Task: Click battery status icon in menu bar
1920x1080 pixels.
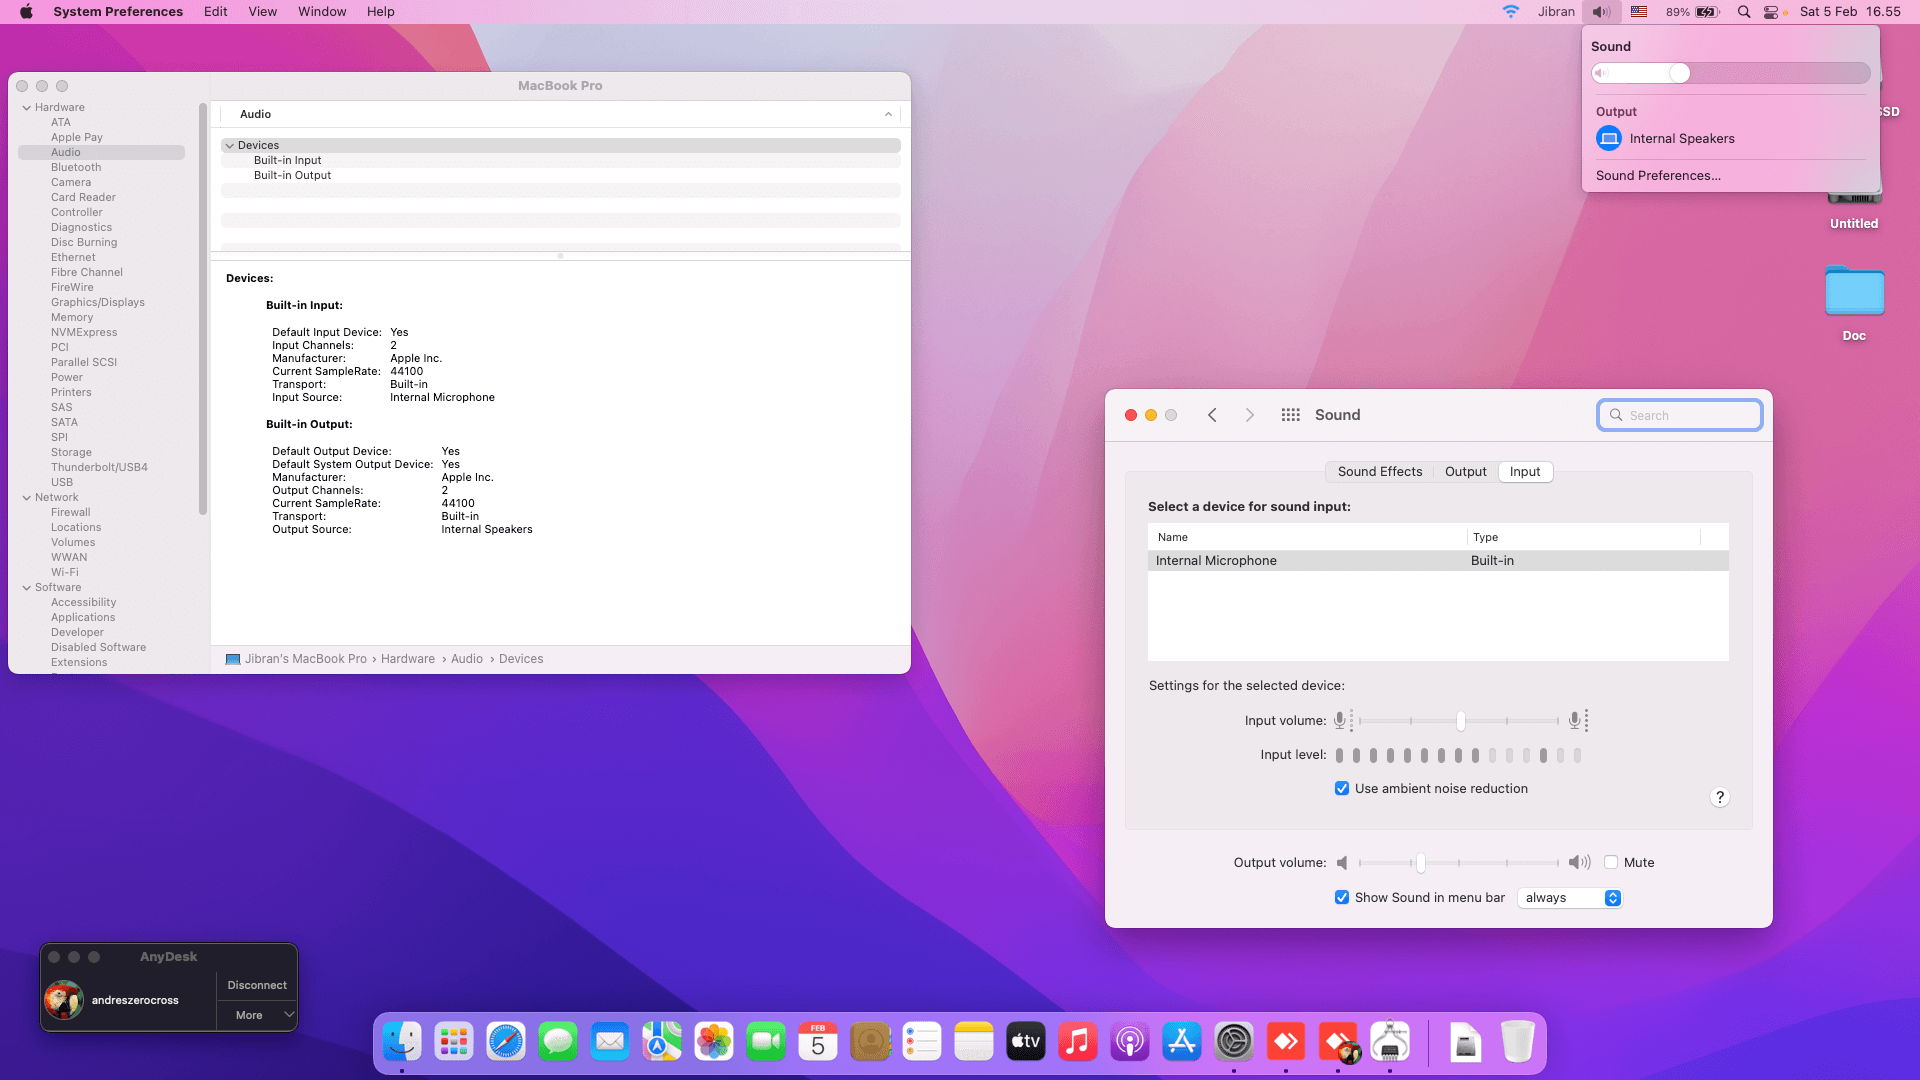Action: (x=1707, y=12)
